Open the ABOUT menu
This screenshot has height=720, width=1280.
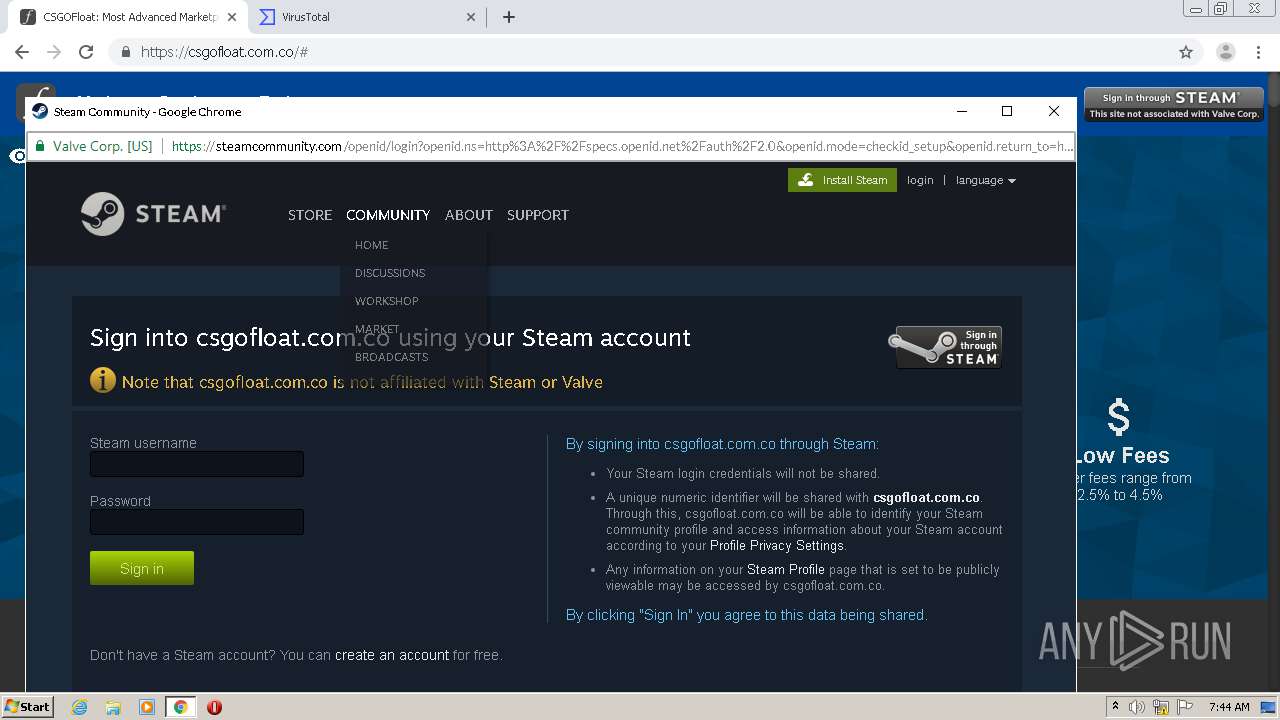tap(469, 215)
